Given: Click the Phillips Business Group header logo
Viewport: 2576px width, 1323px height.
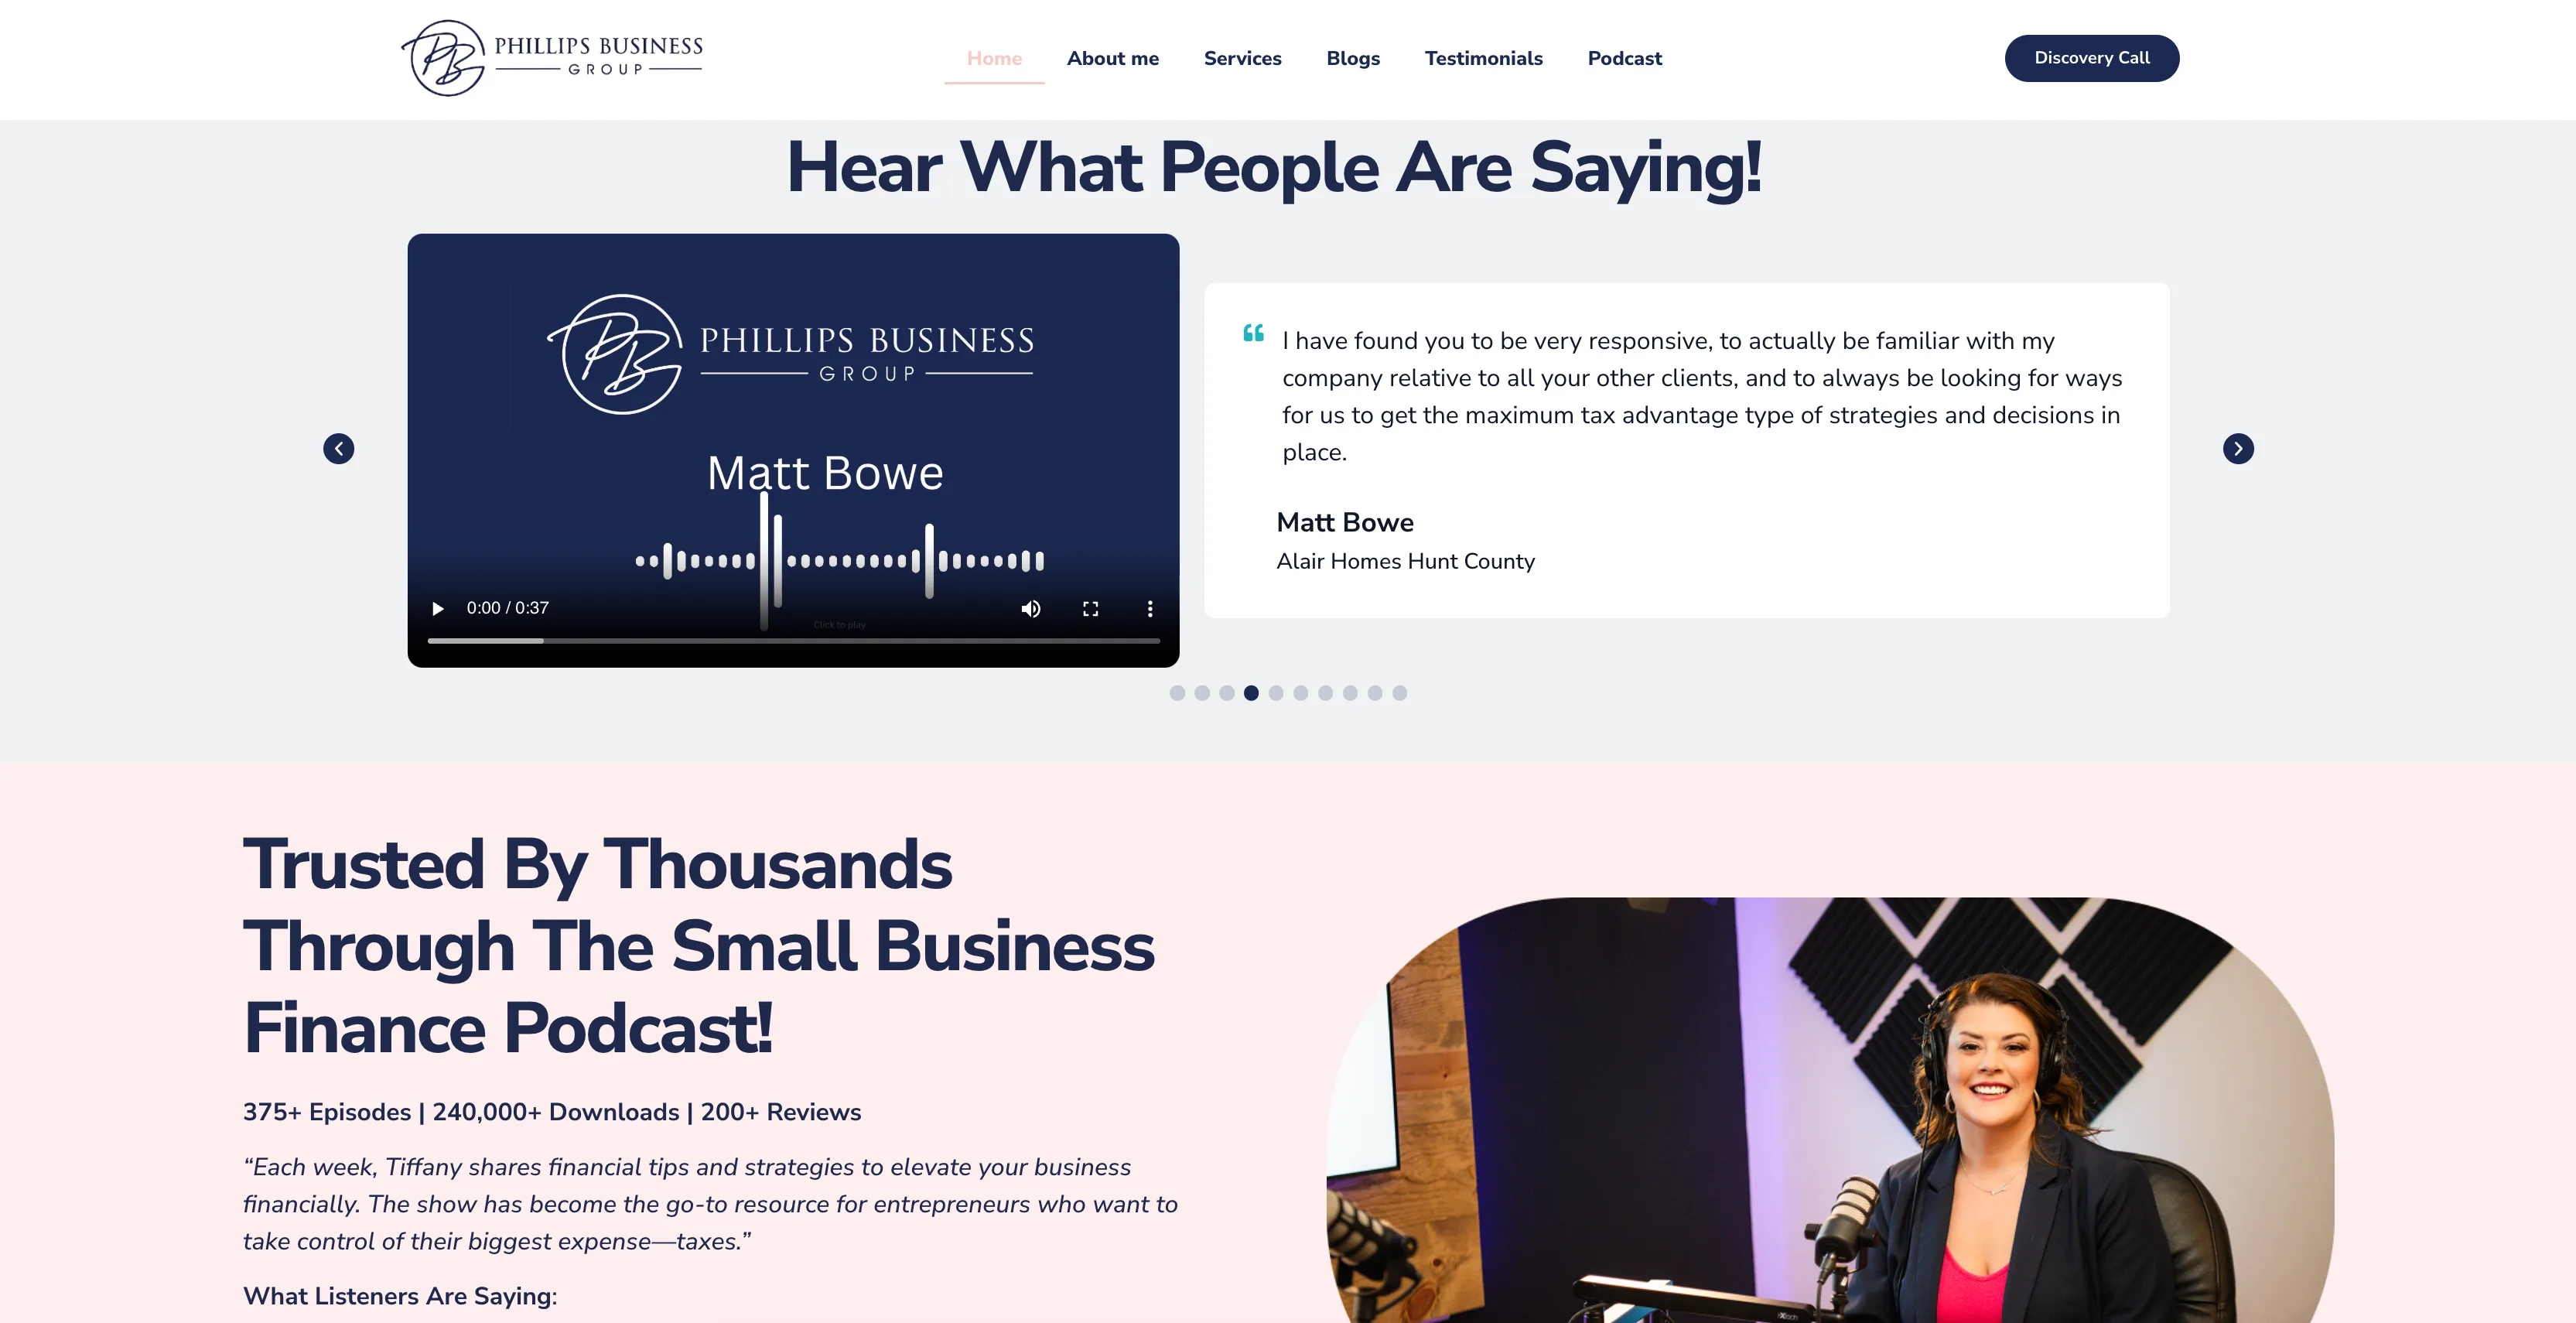Looking at the screenshot, I should point(552,58).
